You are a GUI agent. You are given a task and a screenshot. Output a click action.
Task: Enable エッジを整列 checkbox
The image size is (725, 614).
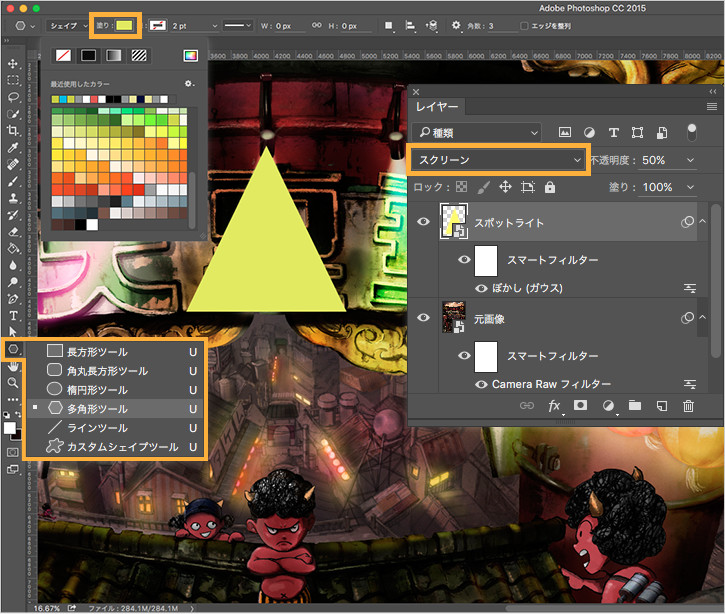[524, 26]
